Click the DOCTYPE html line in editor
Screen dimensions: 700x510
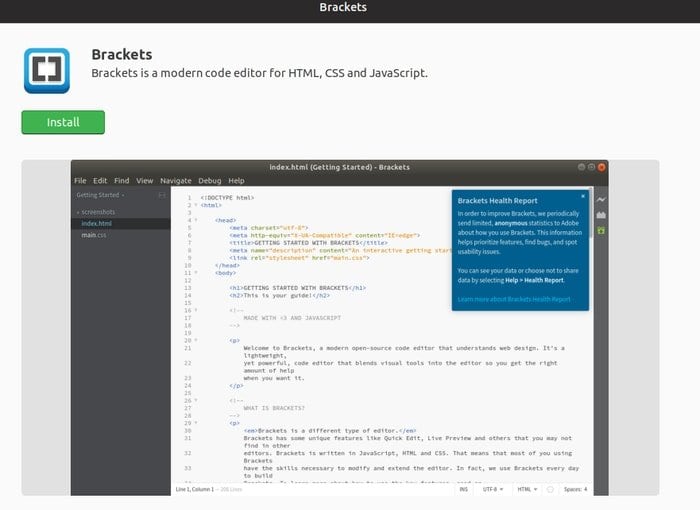pyautogui.click(x=227, y=197)
